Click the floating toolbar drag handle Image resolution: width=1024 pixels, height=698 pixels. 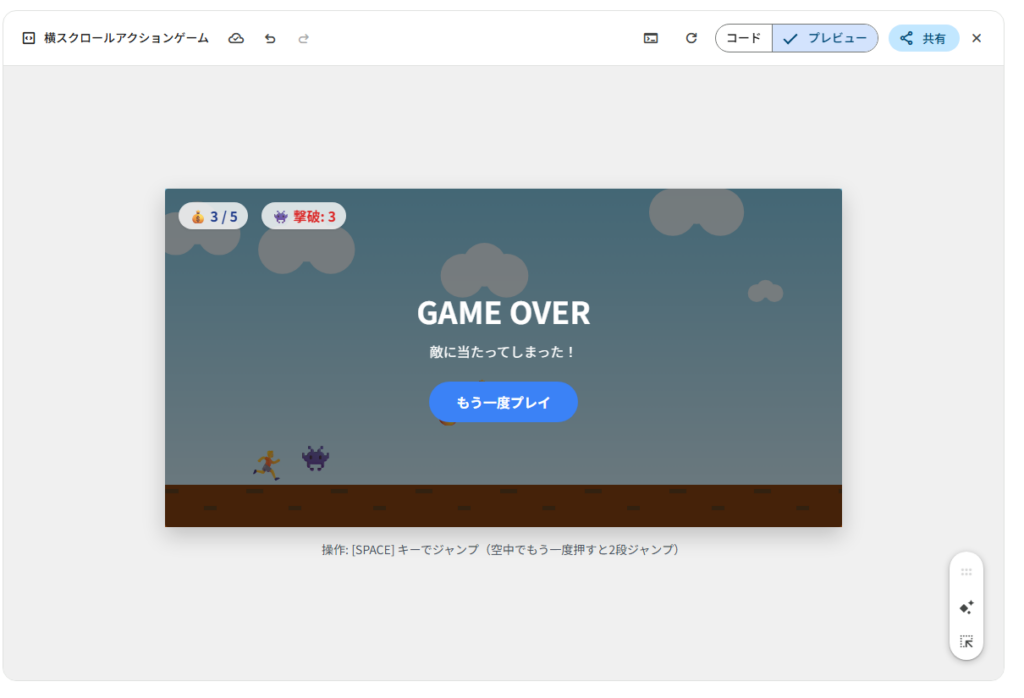tap(966, 572)
